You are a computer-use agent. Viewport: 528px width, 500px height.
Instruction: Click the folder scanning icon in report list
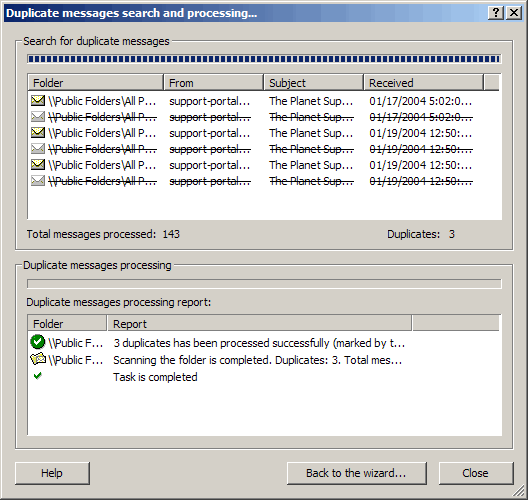(x=38, y=359)
